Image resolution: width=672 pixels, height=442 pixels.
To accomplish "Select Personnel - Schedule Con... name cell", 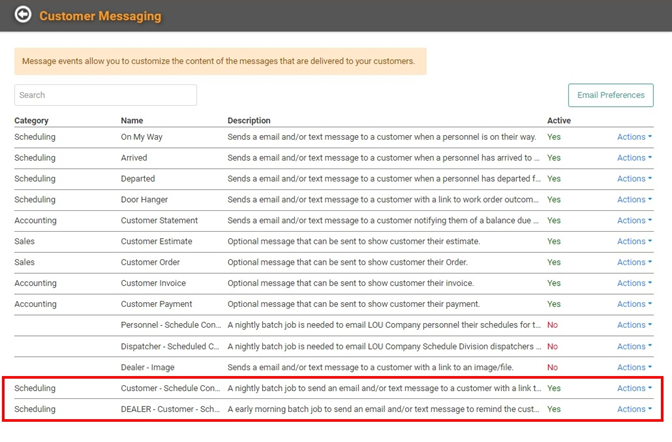I will click(171, 325).
